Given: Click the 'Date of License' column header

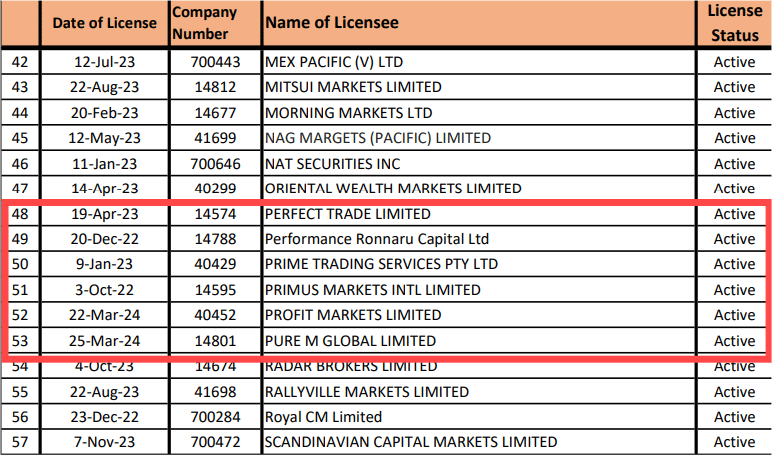Looking at the screenshot, I should point(104,22).
